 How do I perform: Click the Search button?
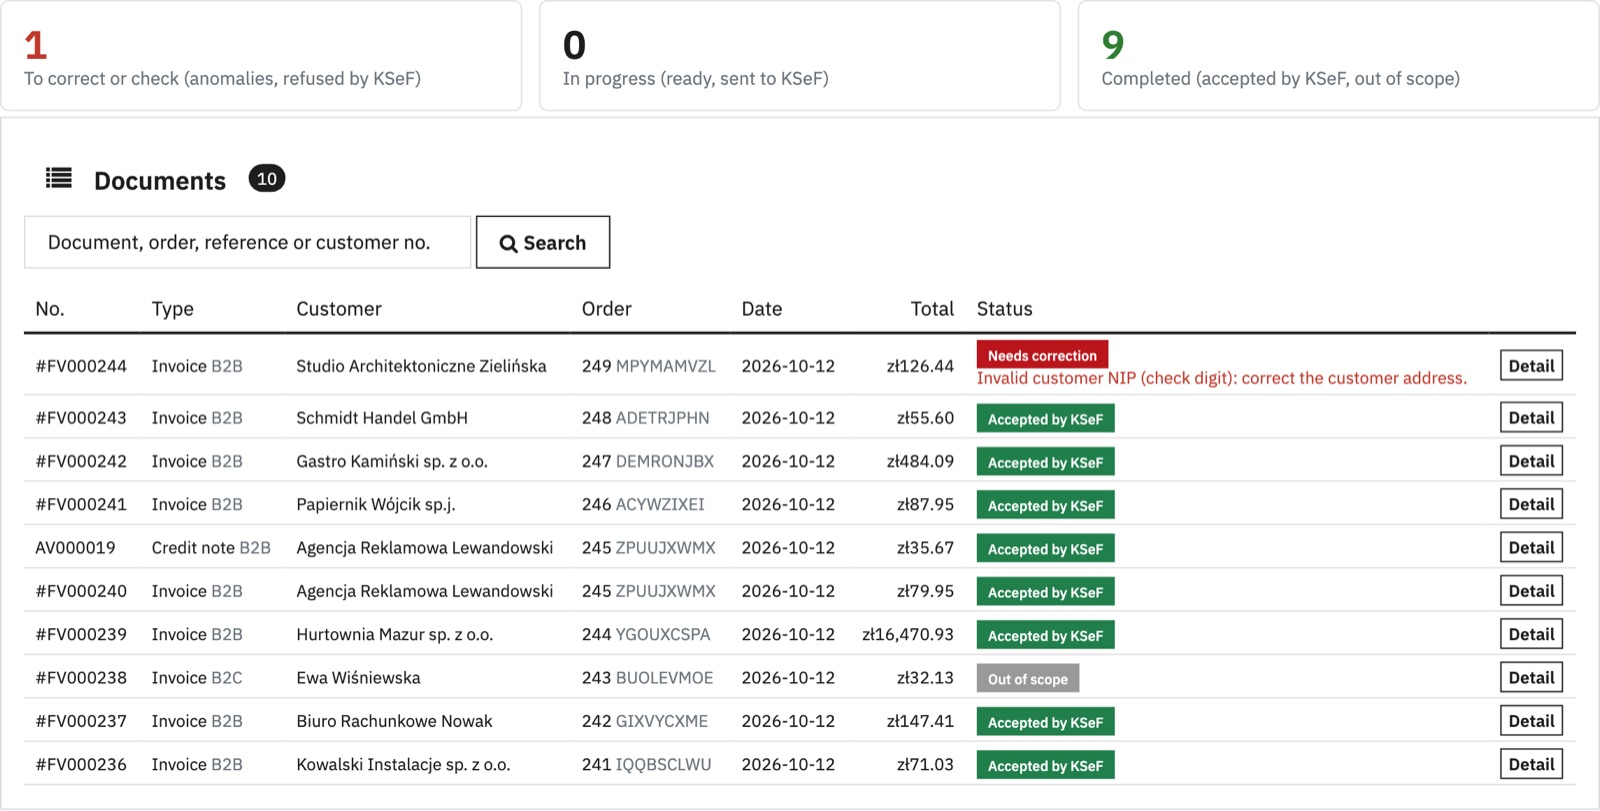[543, 242]
